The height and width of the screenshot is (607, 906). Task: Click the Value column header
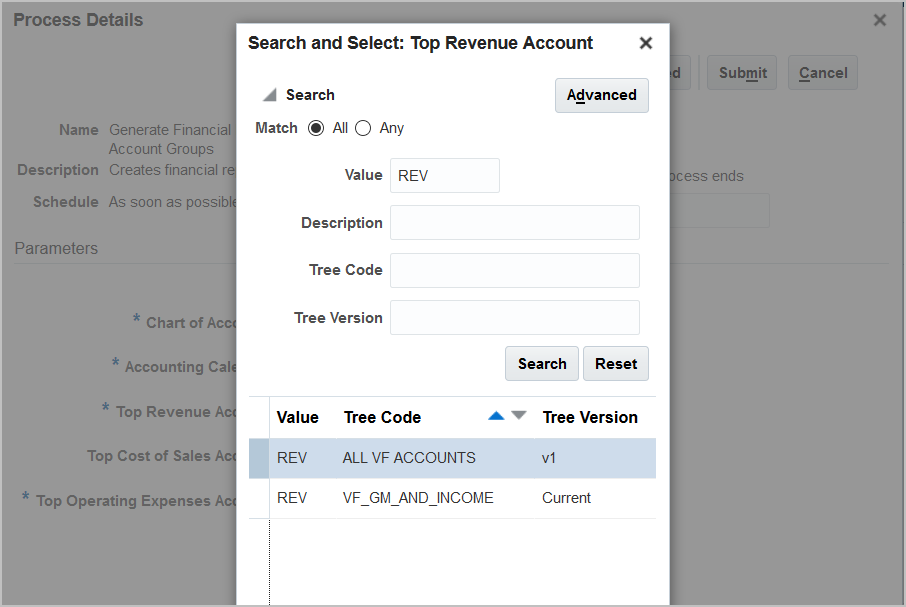tap(297, 418)
